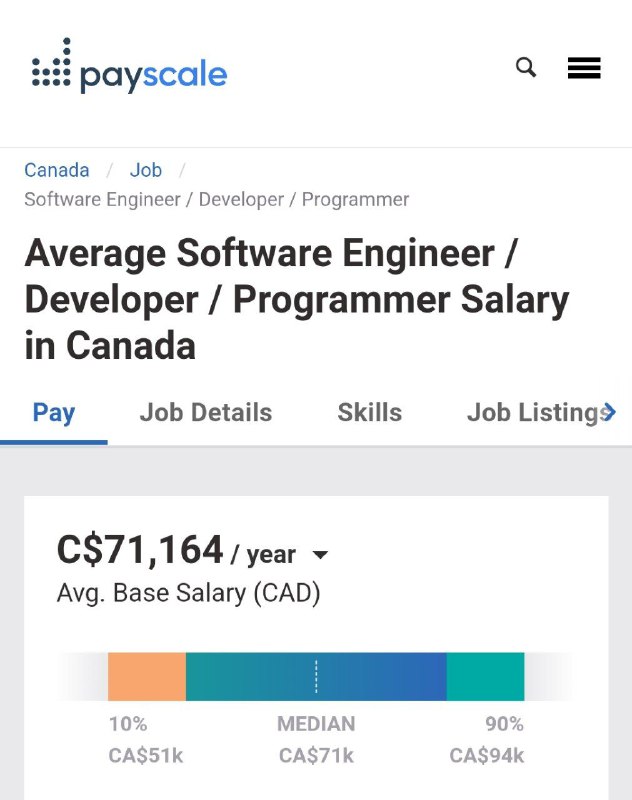The width and height of the screenshot is (632, 800).
Task: Click the Payscale logo
Action: pyautogui.click(x=129, y=66)
